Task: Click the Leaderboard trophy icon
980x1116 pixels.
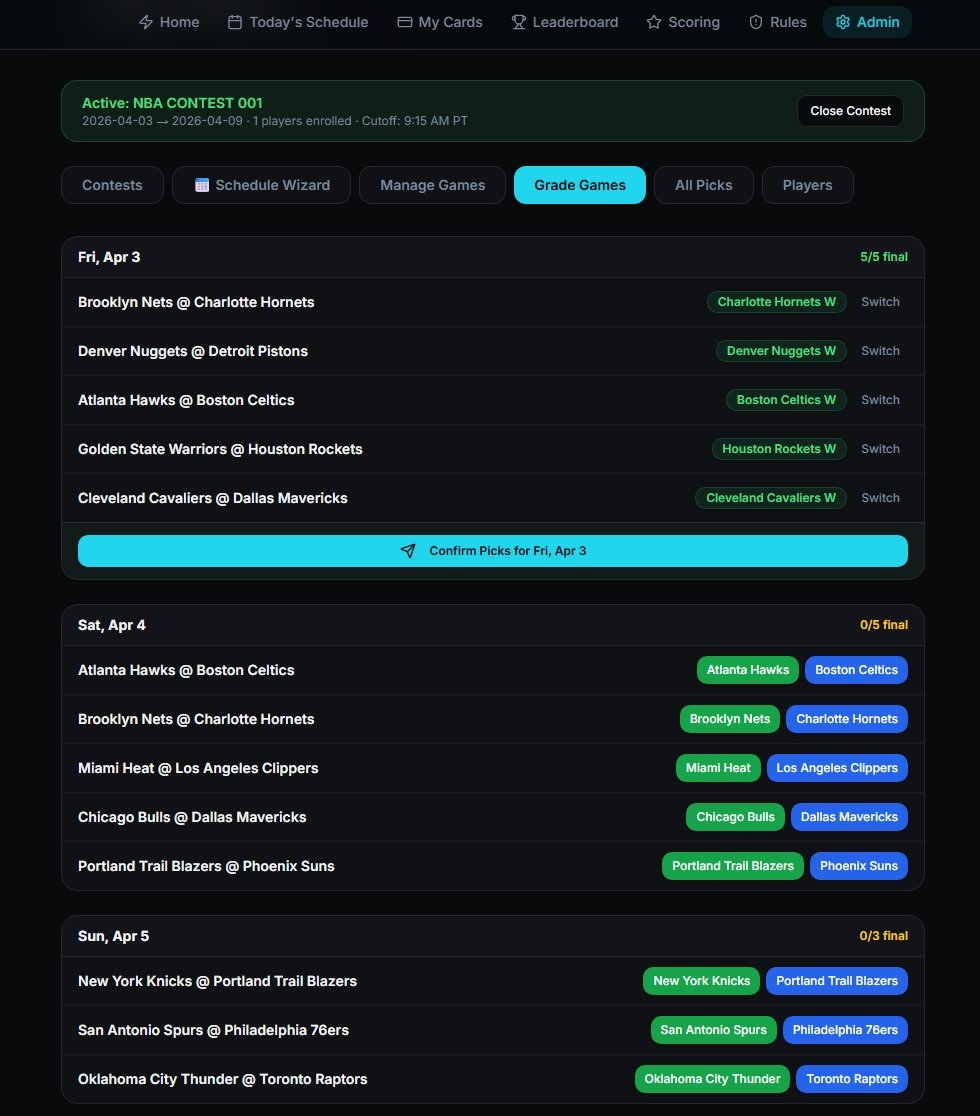Action: coord(518,22)
